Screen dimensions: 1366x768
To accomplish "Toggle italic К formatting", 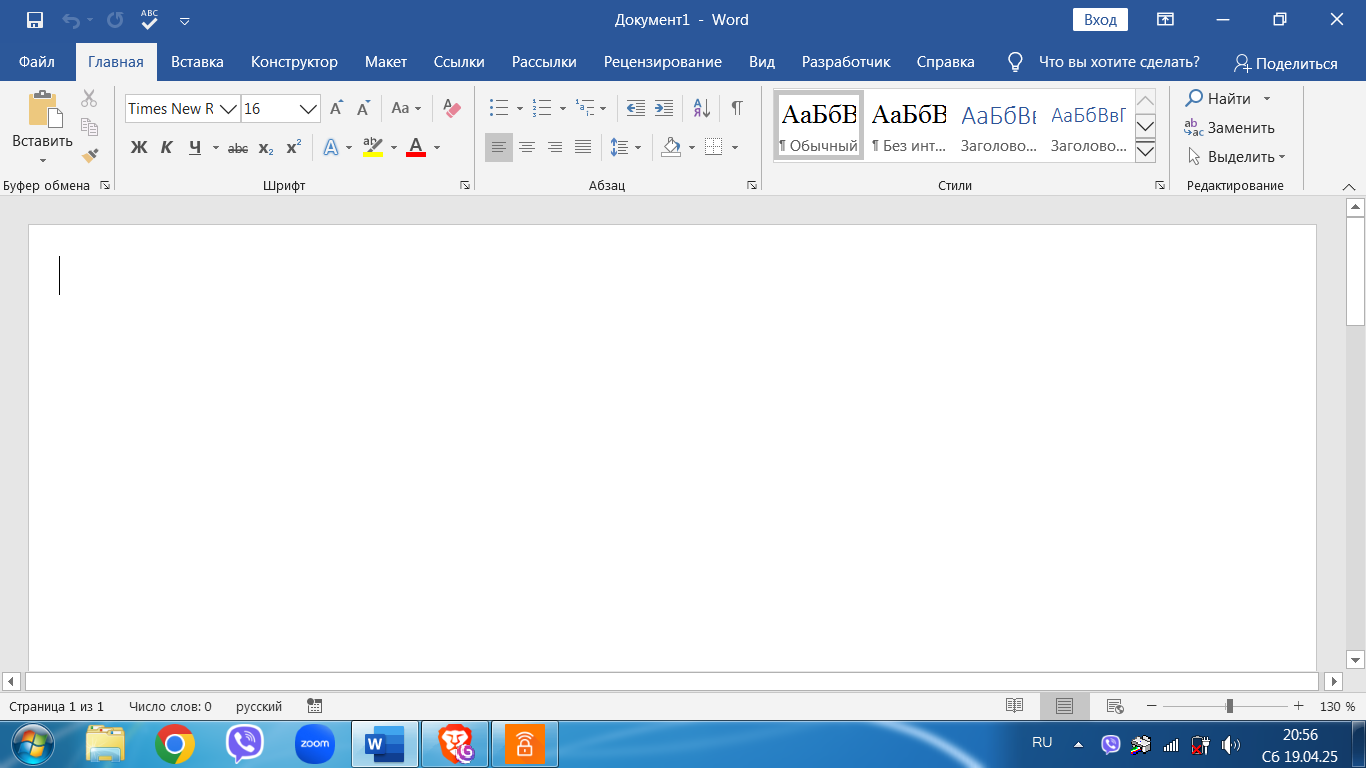I will click(x=167, y=147).
